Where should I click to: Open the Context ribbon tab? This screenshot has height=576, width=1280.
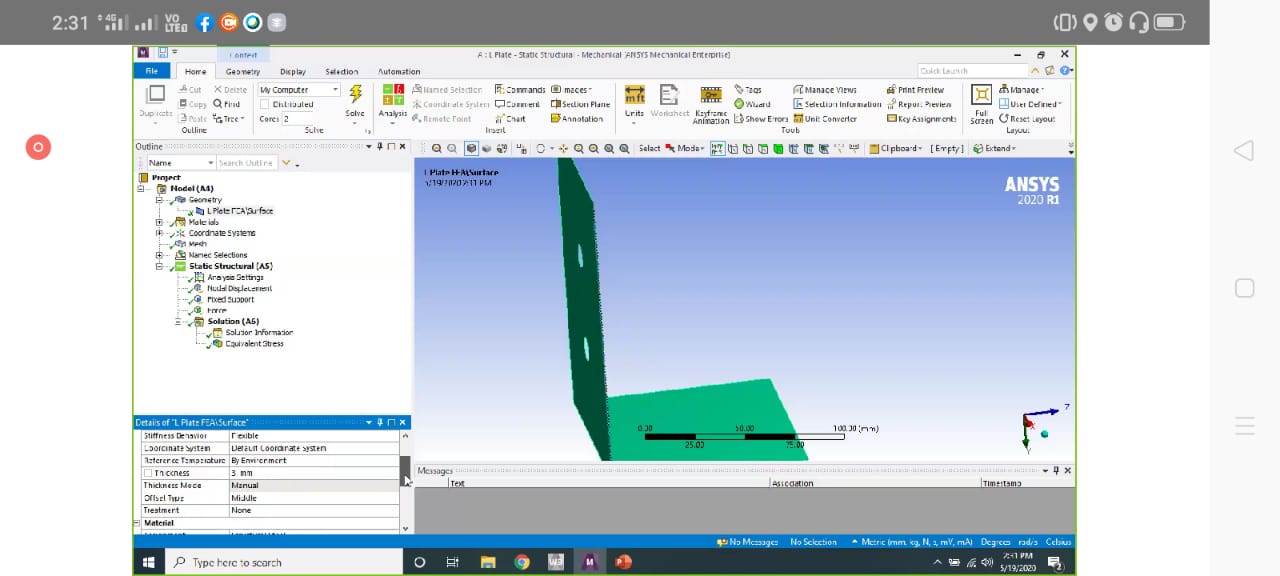tap(243, 55)
